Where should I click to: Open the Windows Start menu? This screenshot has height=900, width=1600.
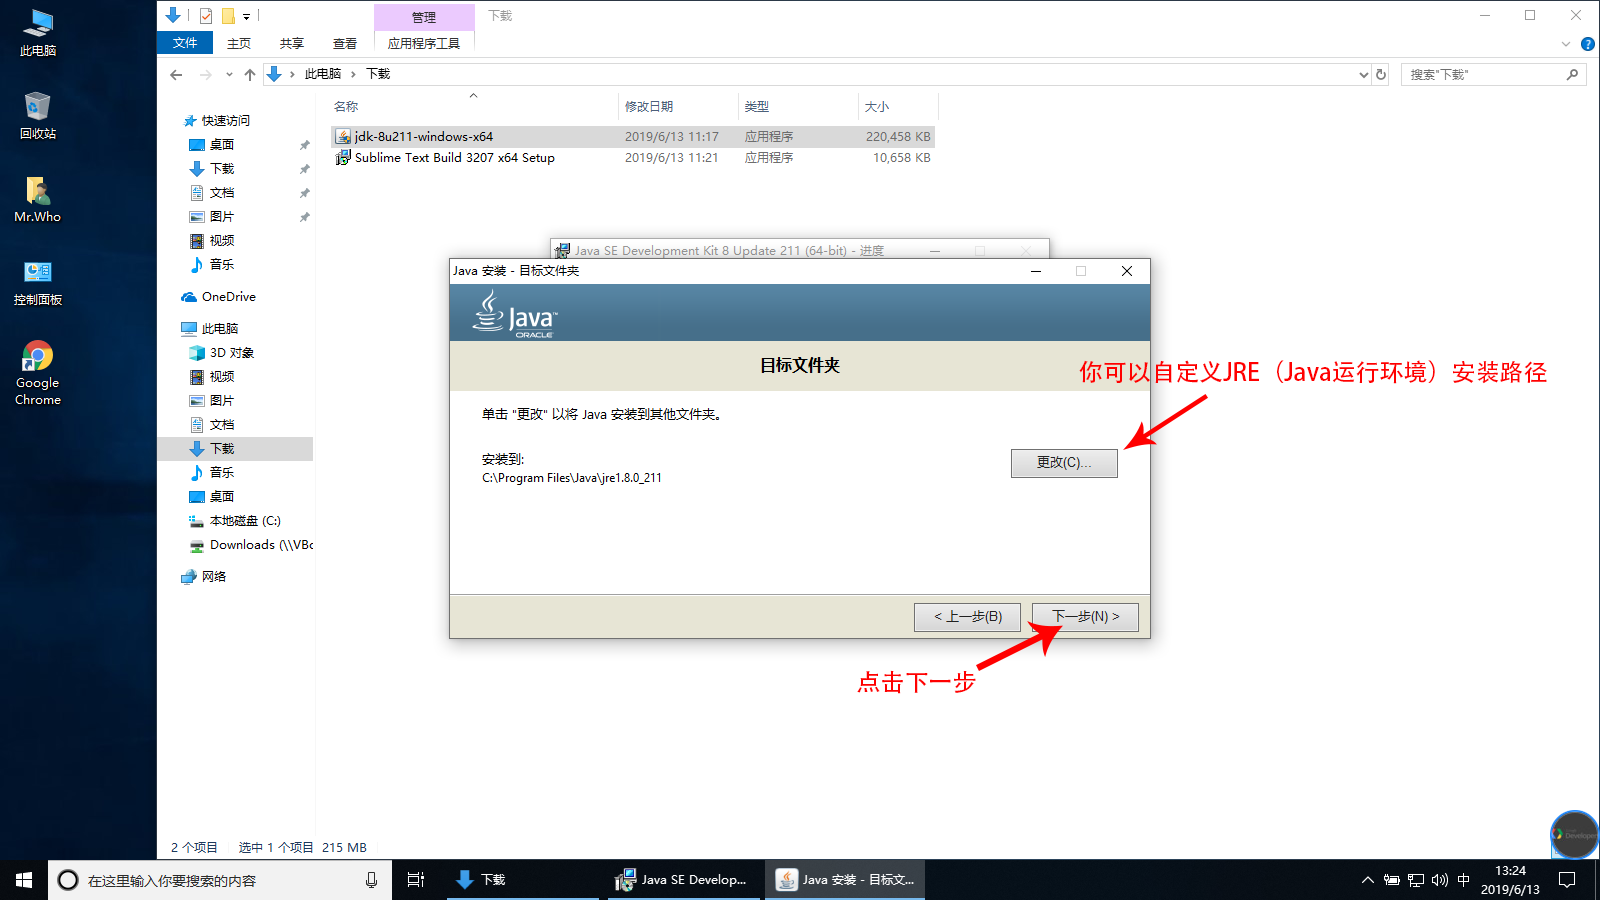click(x=24, y=880)
